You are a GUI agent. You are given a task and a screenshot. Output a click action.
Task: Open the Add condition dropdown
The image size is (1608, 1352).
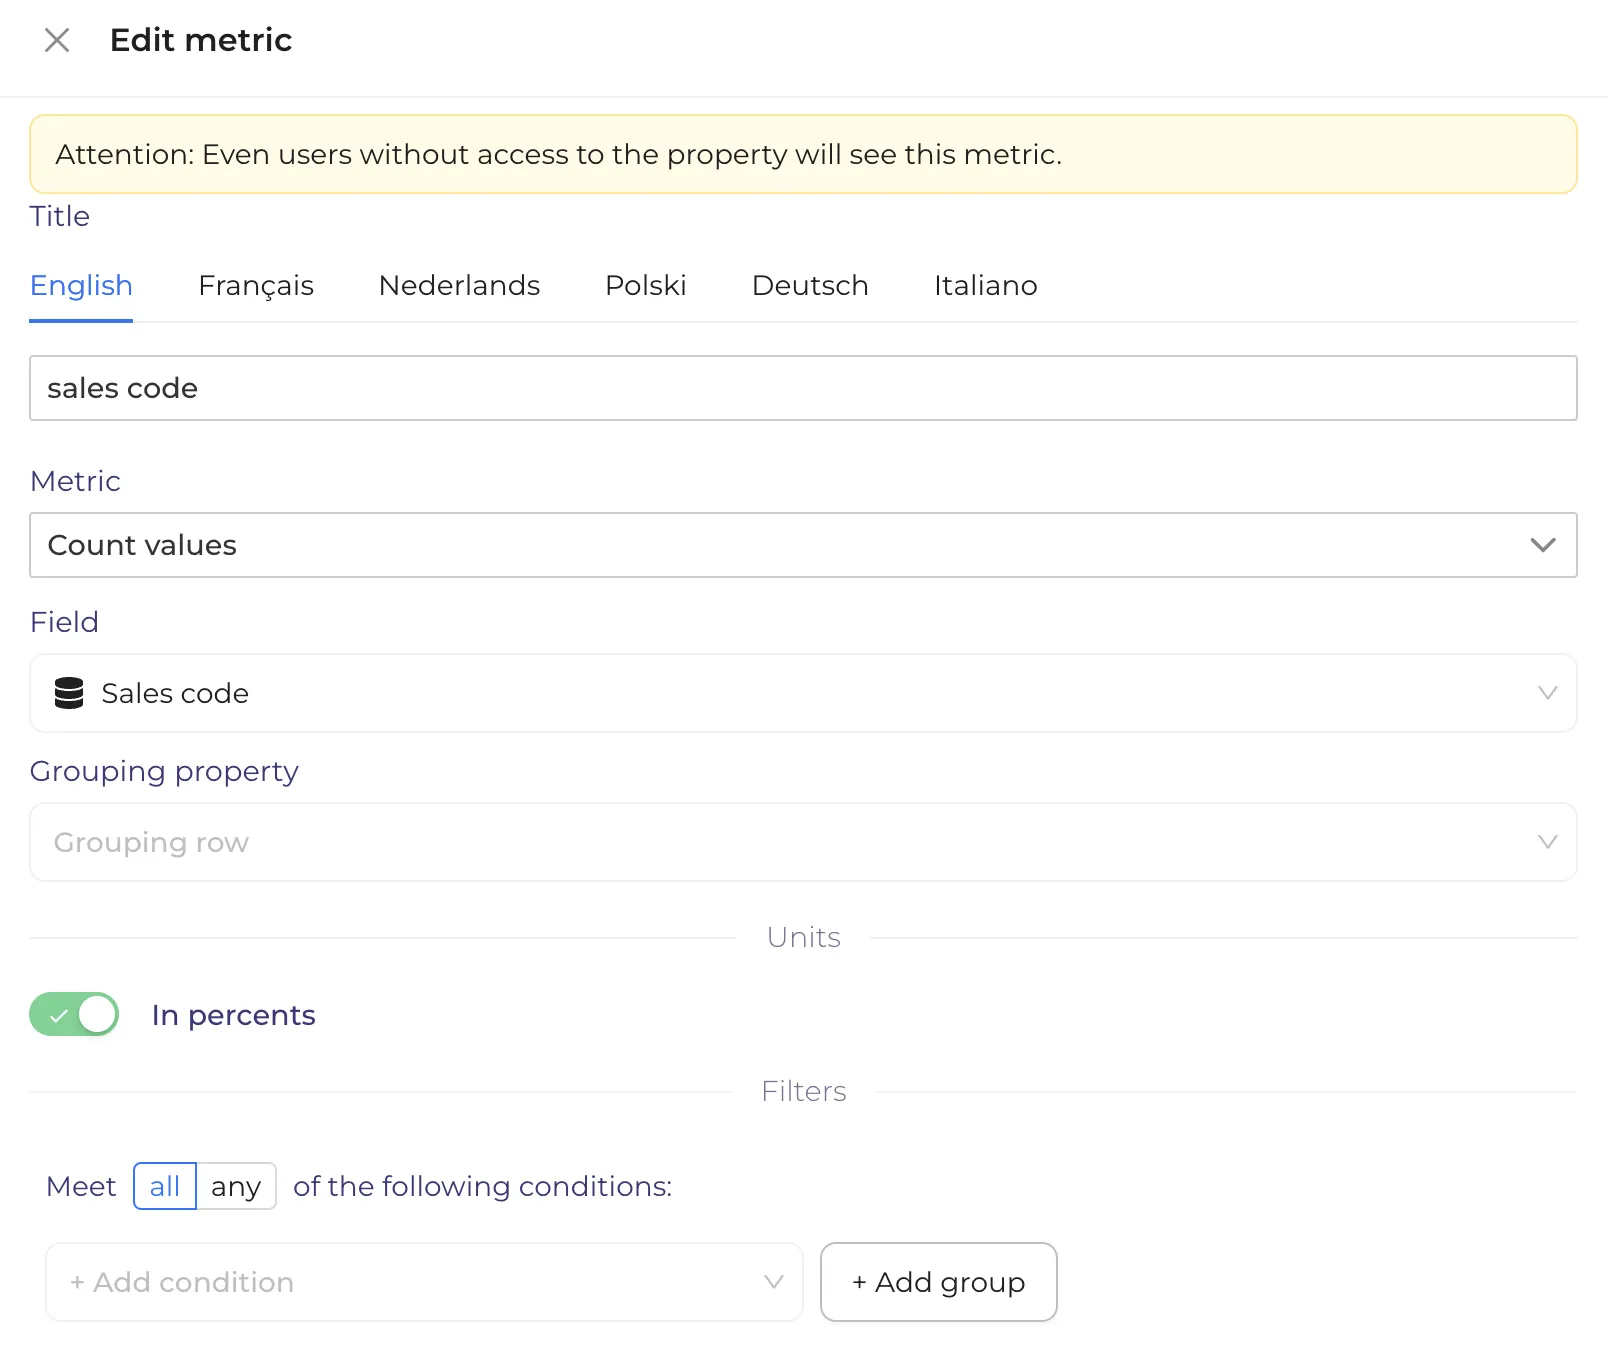(x=424, y=1282)
